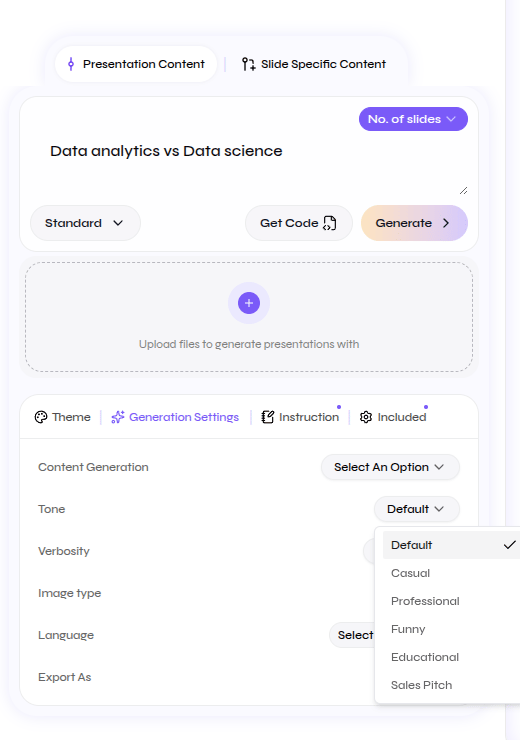
Task: Click the Instruction notepad icon
Action: tap(268, 417)
